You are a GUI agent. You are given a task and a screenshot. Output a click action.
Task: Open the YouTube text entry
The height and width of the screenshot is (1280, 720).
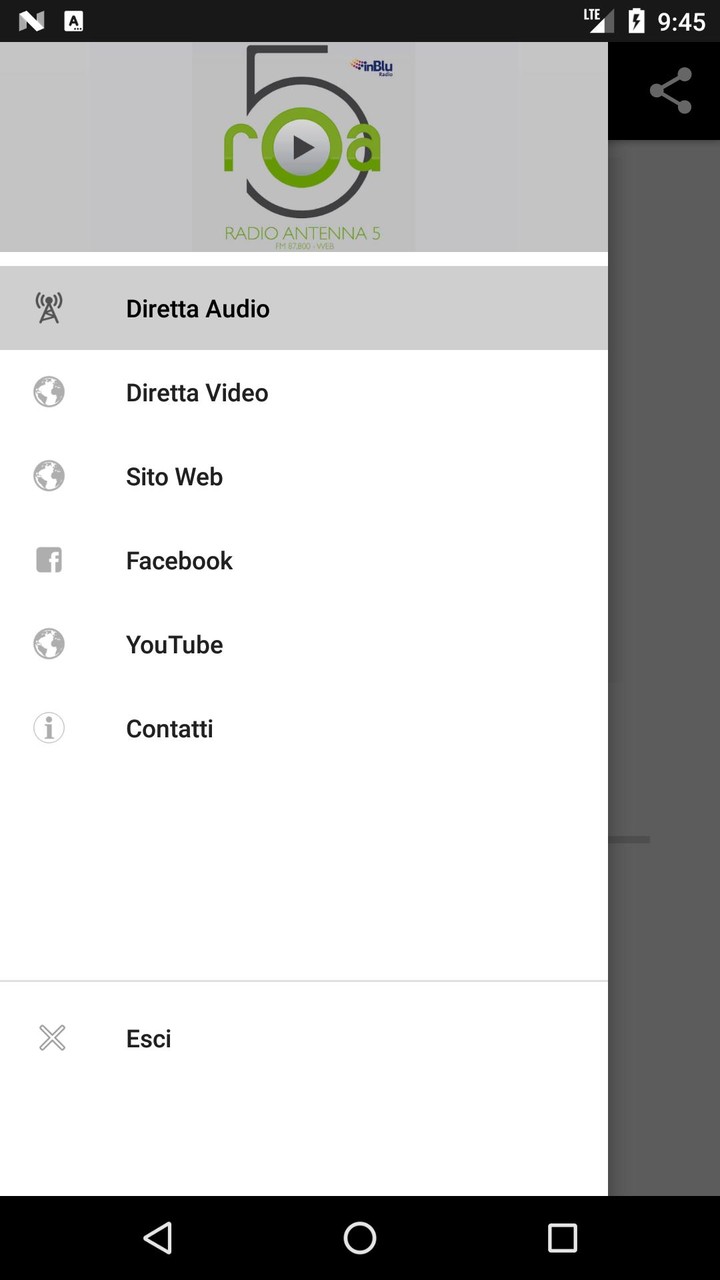(x=174, y=645)
